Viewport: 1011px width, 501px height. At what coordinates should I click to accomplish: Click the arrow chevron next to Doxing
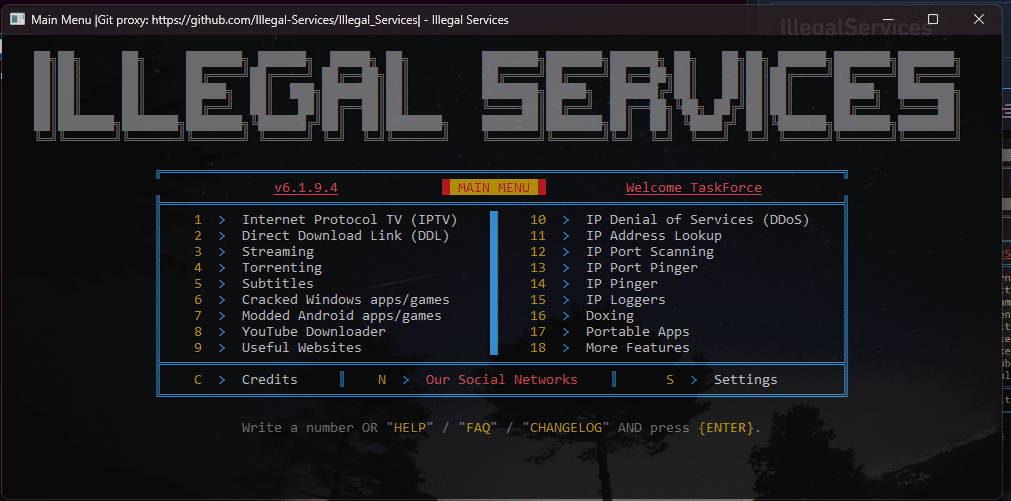coord(565,316)
